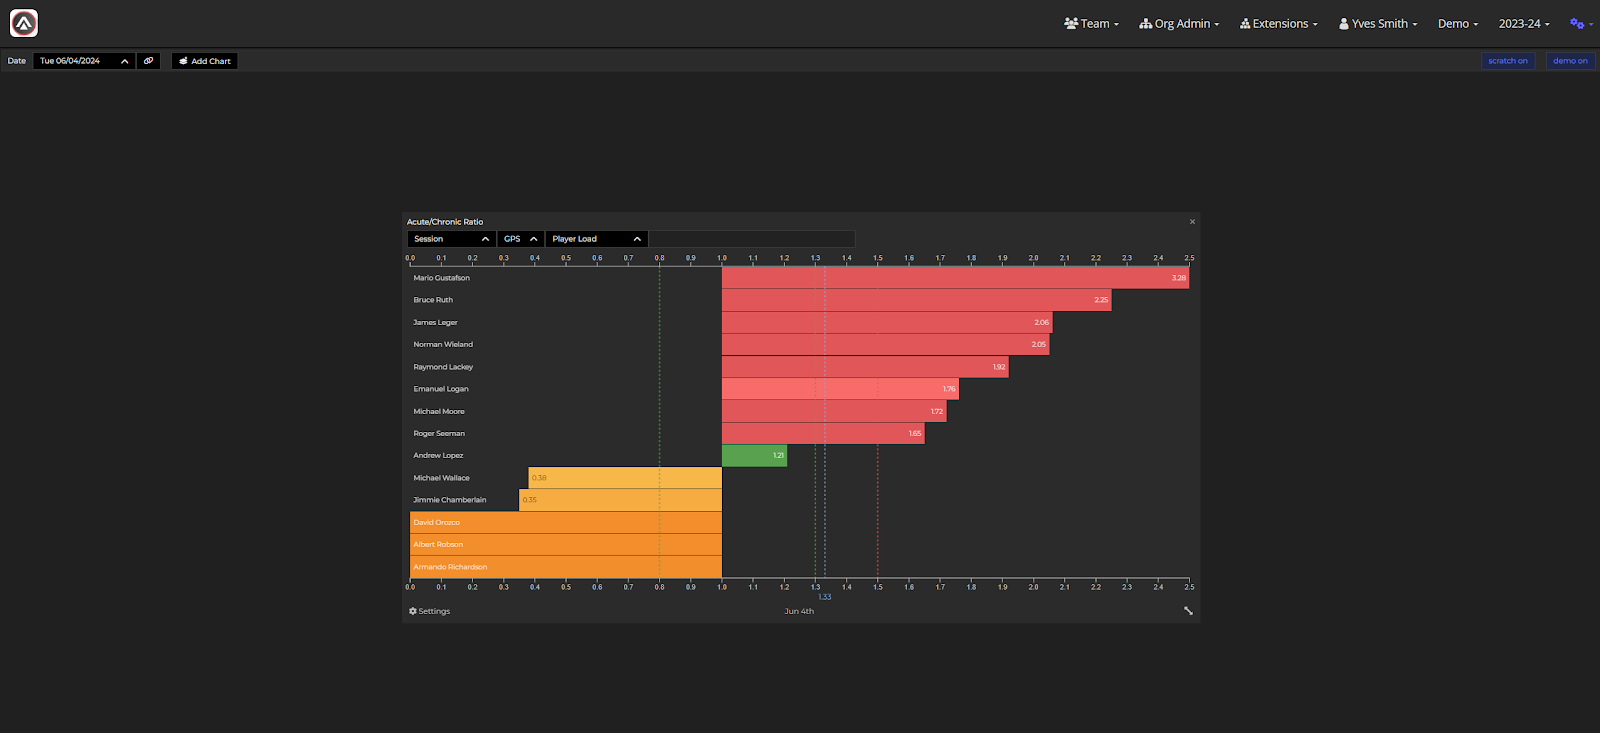Click the 1.33 marker value below the axis
This screenshot has height=733, width=1600.
click(x=825, y=597)
